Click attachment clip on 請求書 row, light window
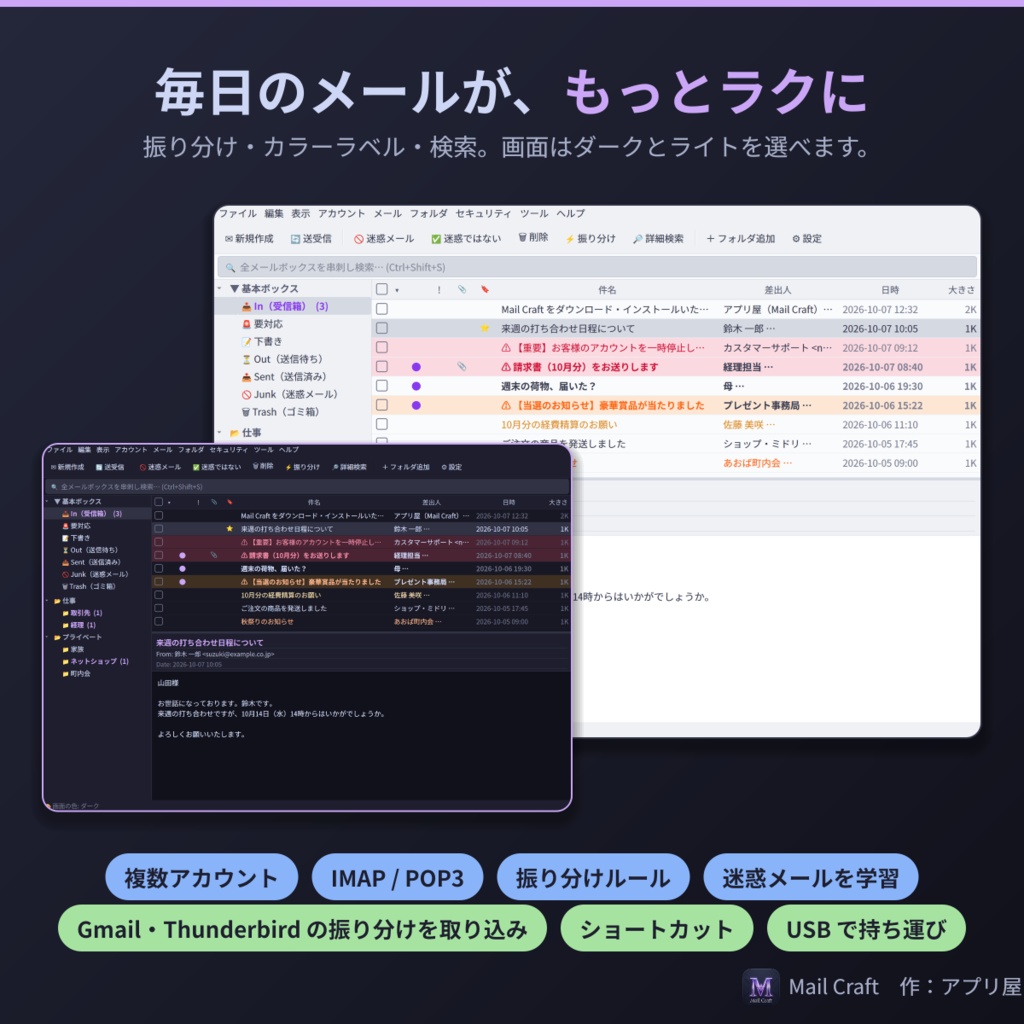Screen dimensions: 1024x1024 click(462, 366)
